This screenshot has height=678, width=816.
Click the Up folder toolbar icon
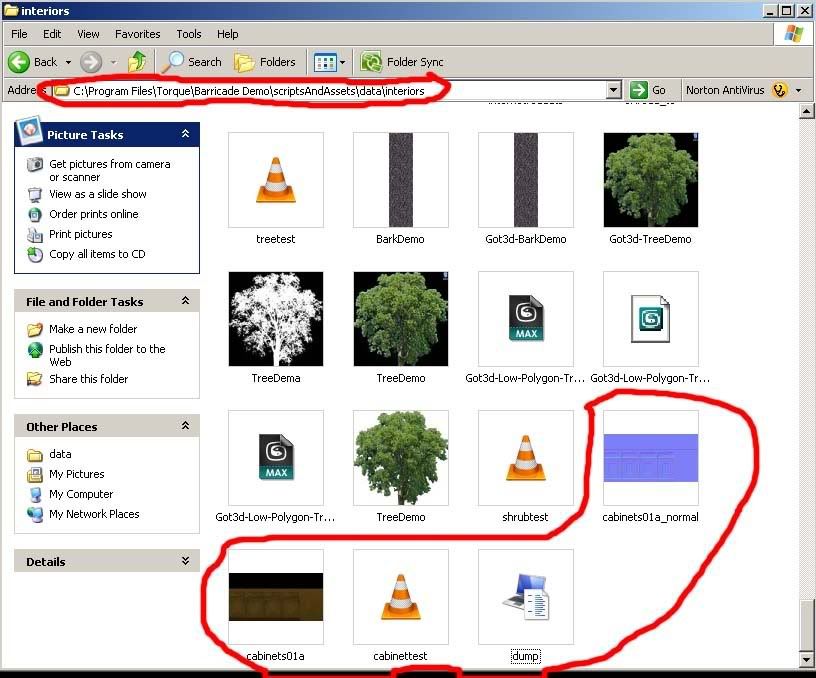coord(137,62)
